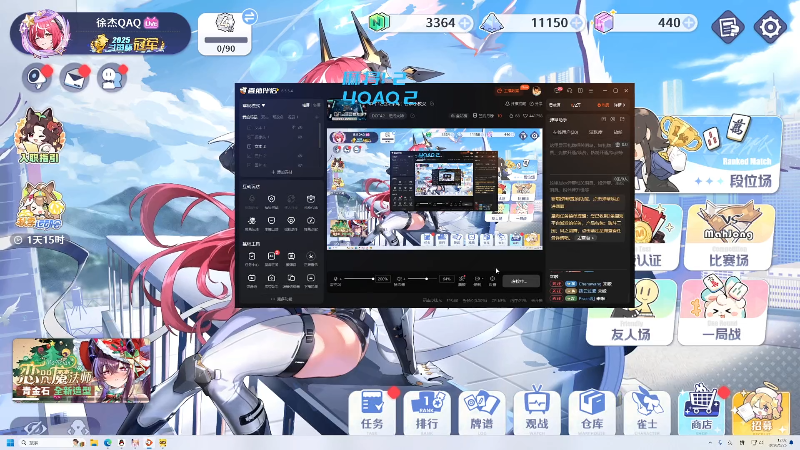Viewport: 800px width, 450px height.
Task: Click the 64% speaker volume box
Action: tap(447, 279)
